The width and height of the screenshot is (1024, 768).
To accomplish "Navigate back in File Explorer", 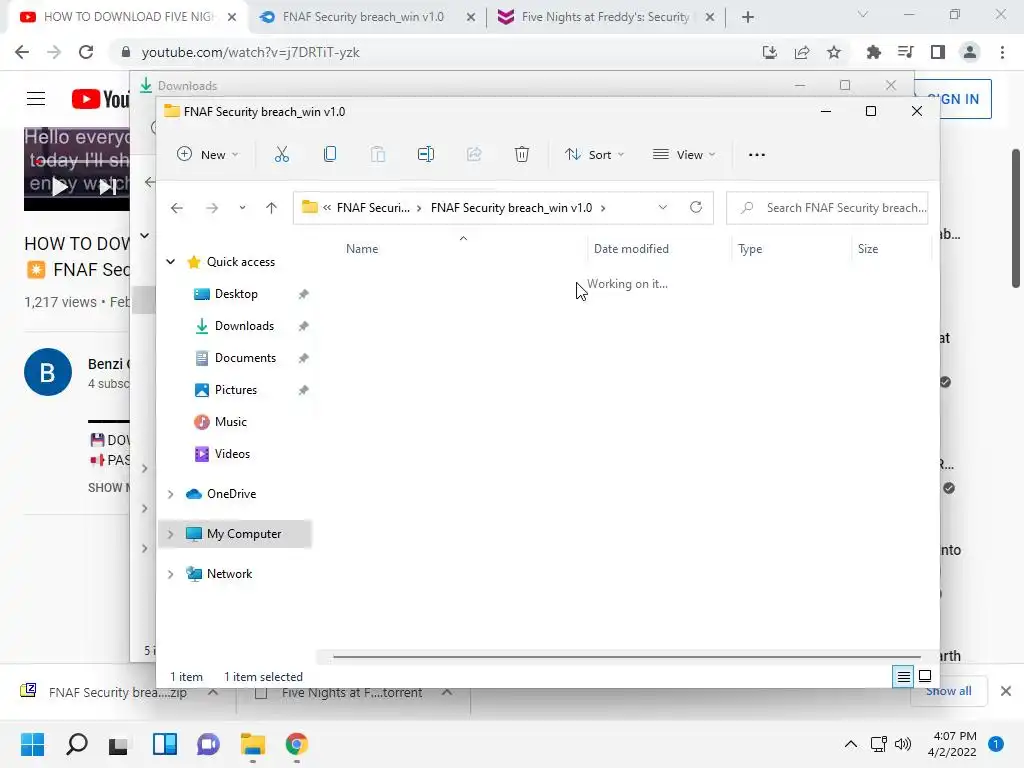I will 176,208.
